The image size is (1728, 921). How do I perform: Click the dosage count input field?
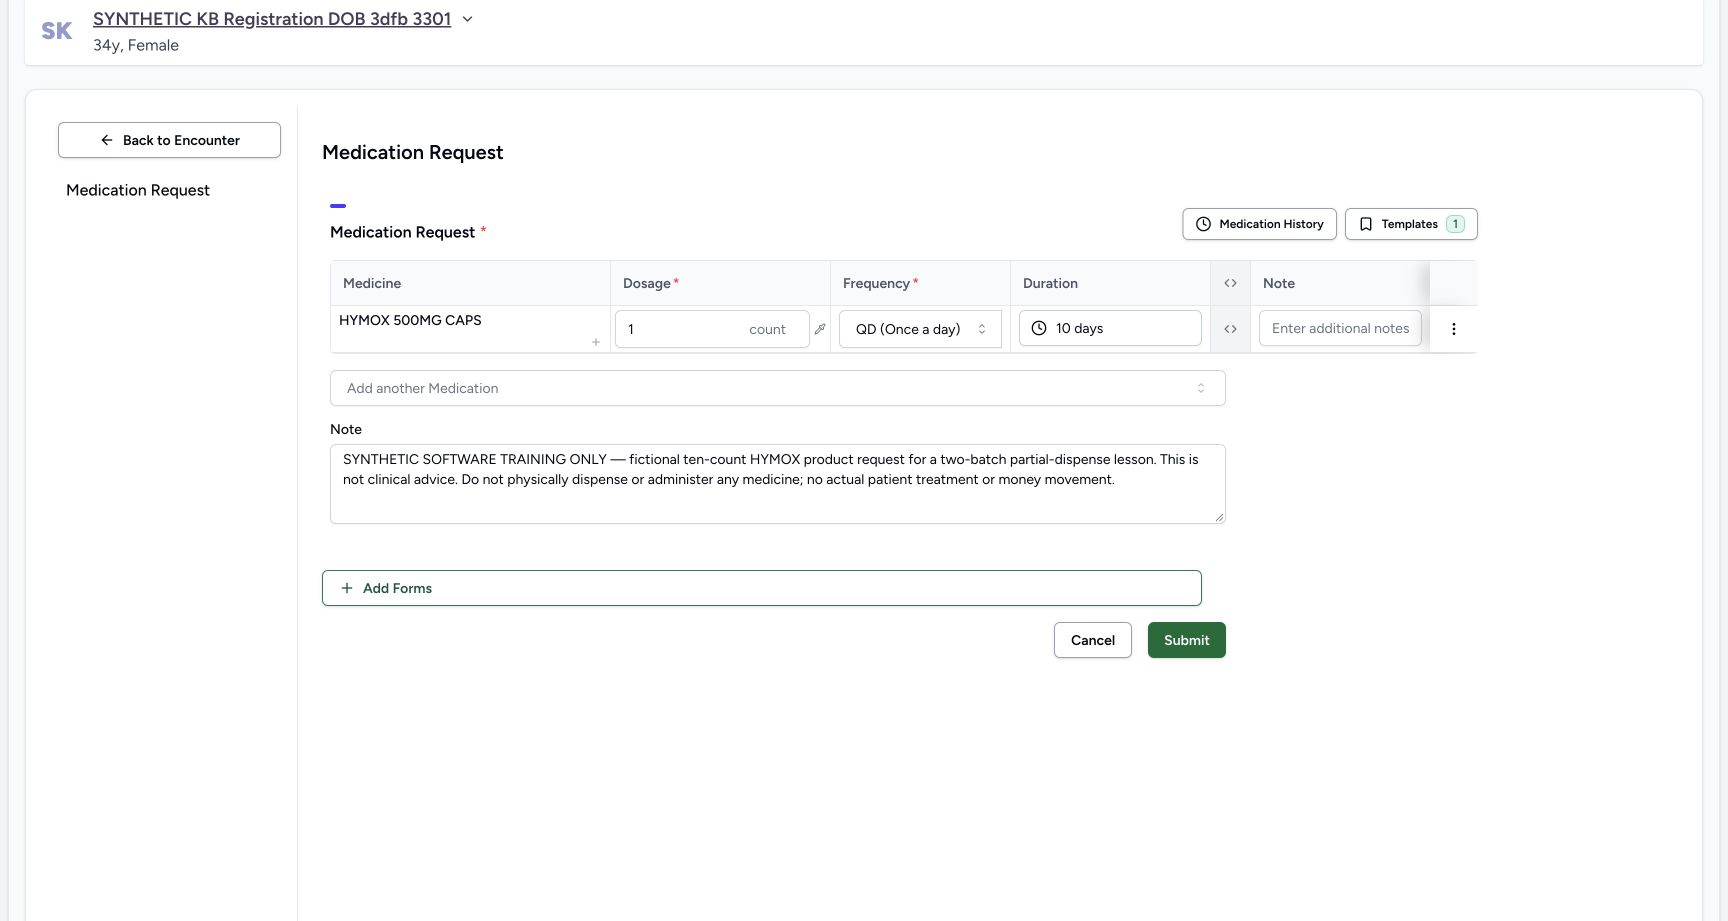[x=712, y=329]
